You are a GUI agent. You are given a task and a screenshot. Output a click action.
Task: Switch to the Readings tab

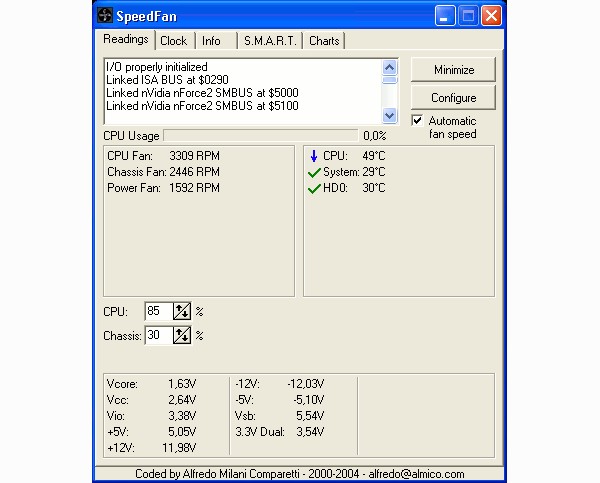[126, 39]
